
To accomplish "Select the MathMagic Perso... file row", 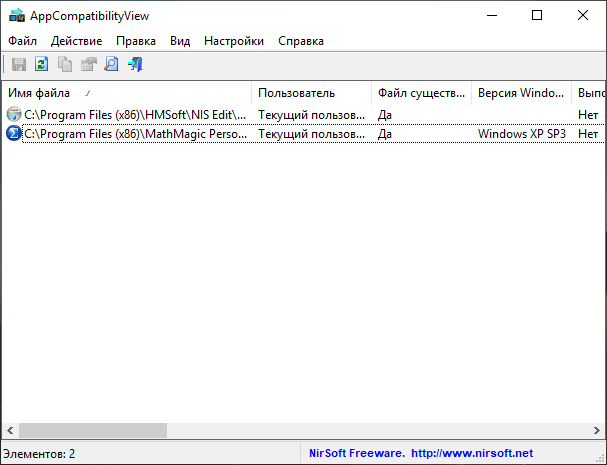I will 304,134.
